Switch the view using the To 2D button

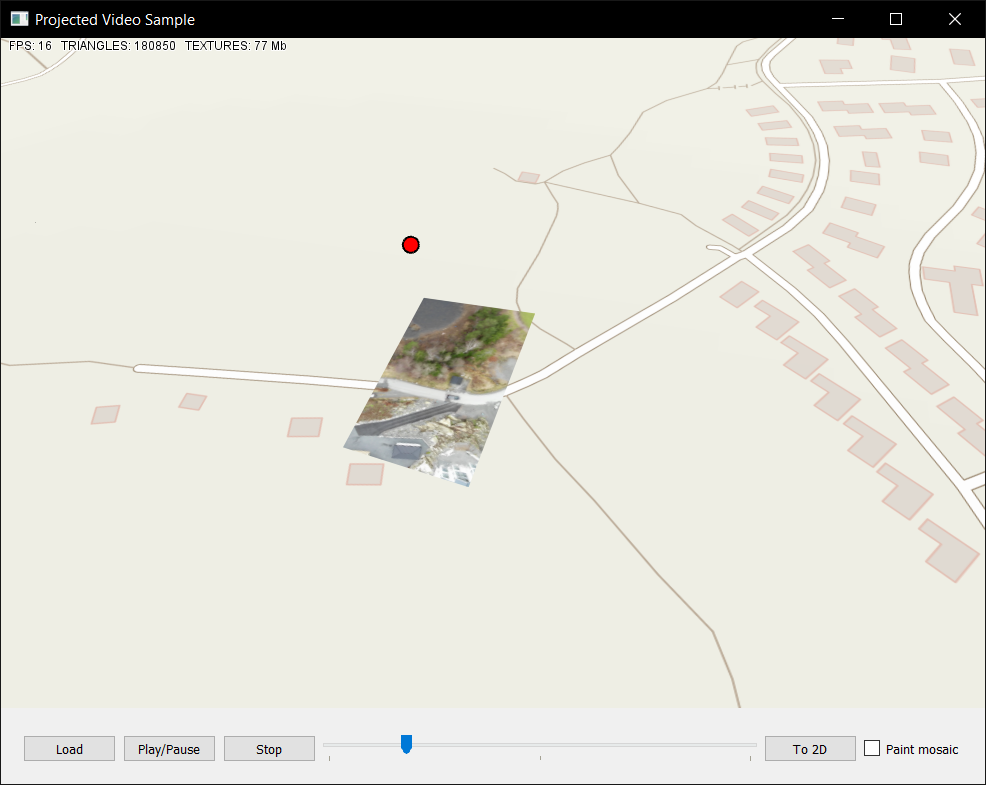click(x=810, y=749)
